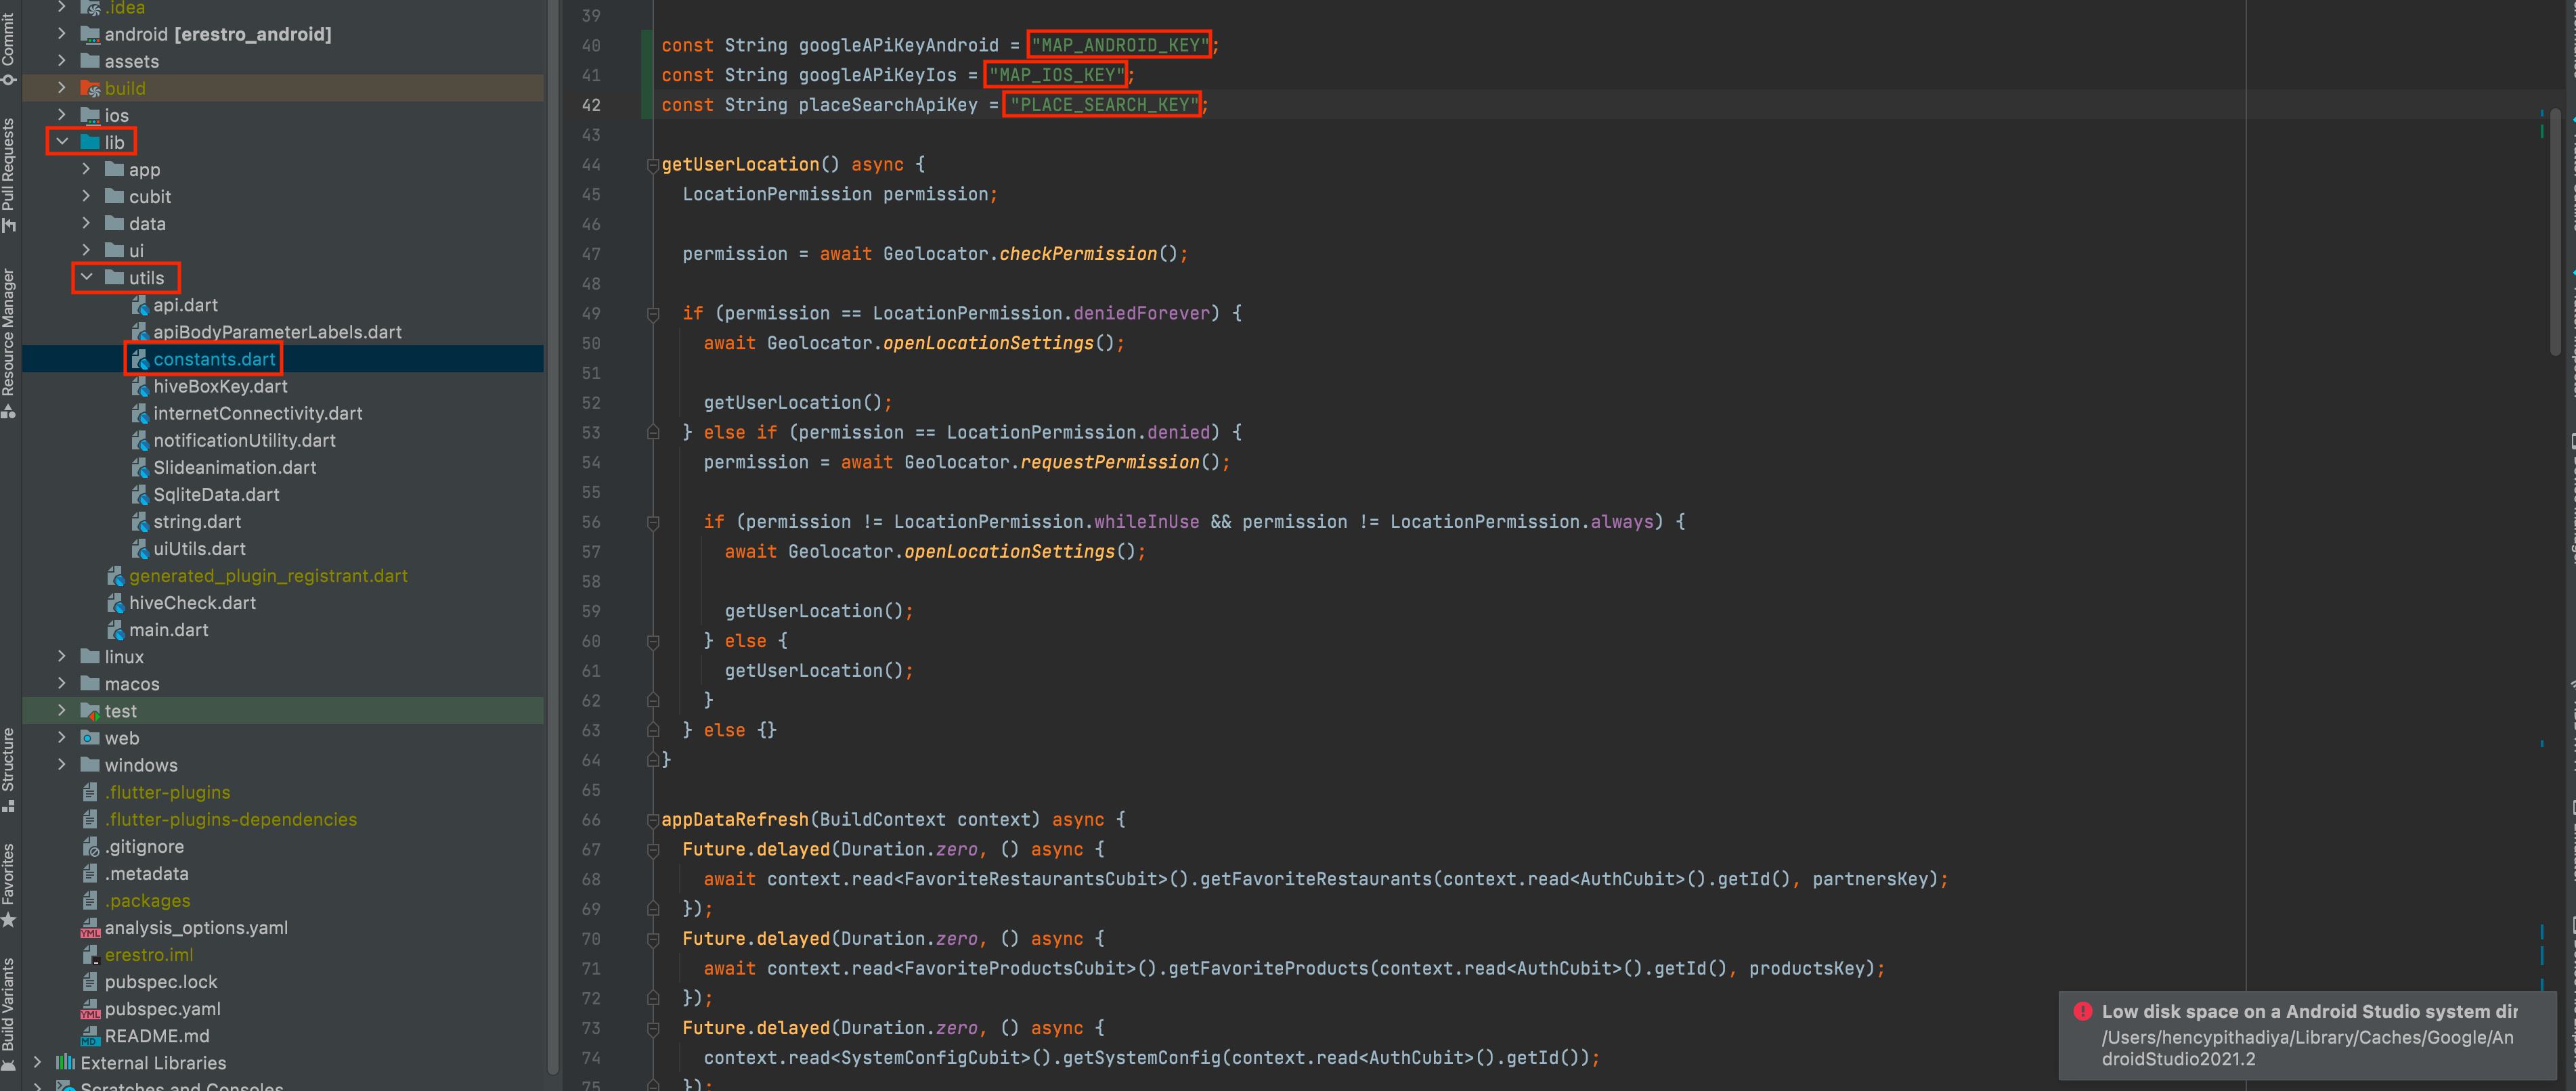Open the Structure tool window tab
This screenshot has height=1091, width=2576.
coord(9,769)
